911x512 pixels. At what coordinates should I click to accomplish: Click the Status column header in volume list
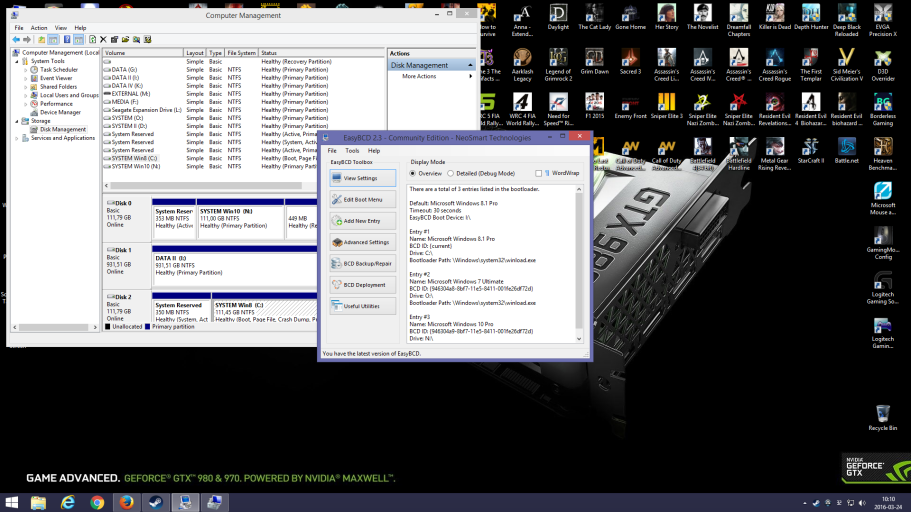pos(321,53)
